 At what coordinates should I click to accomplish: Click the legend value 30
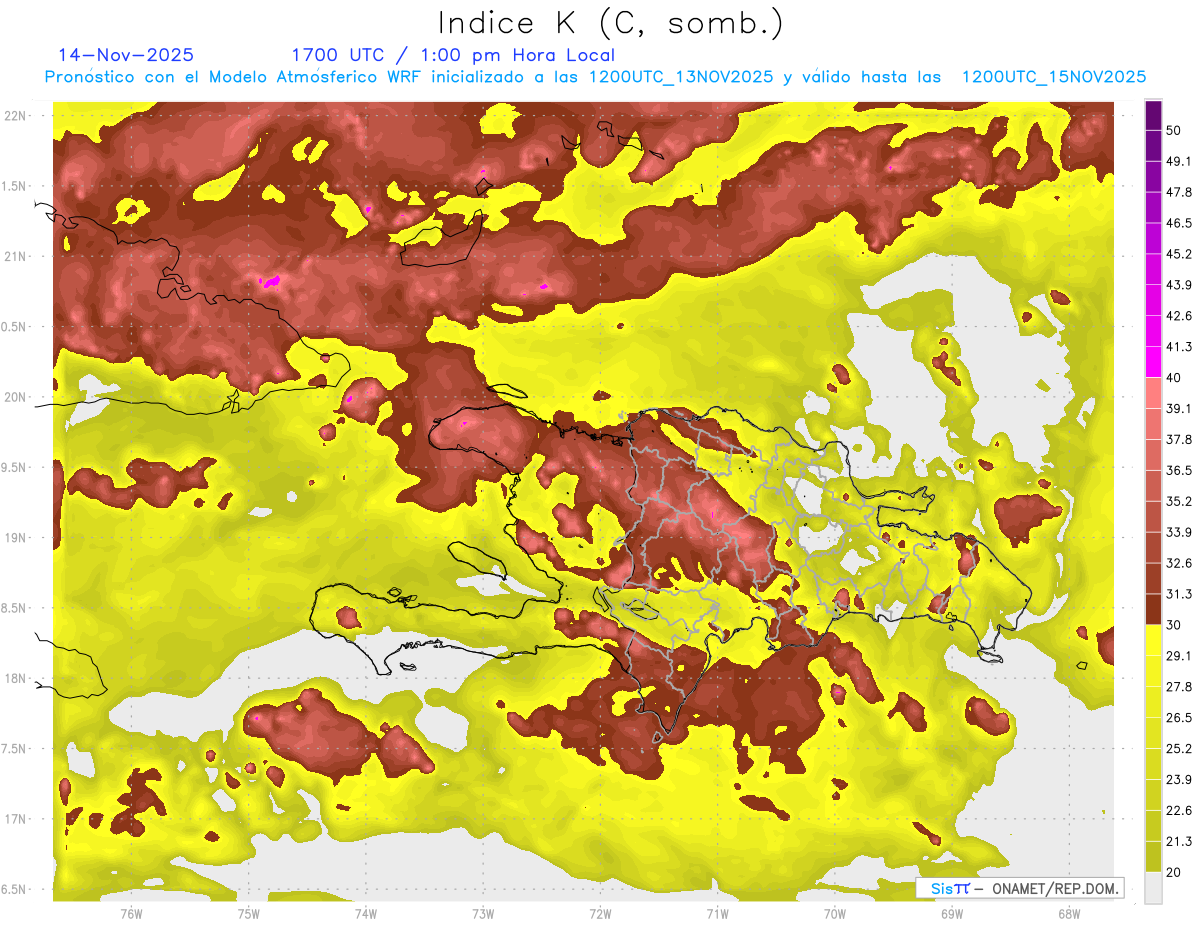(1174, 625)
